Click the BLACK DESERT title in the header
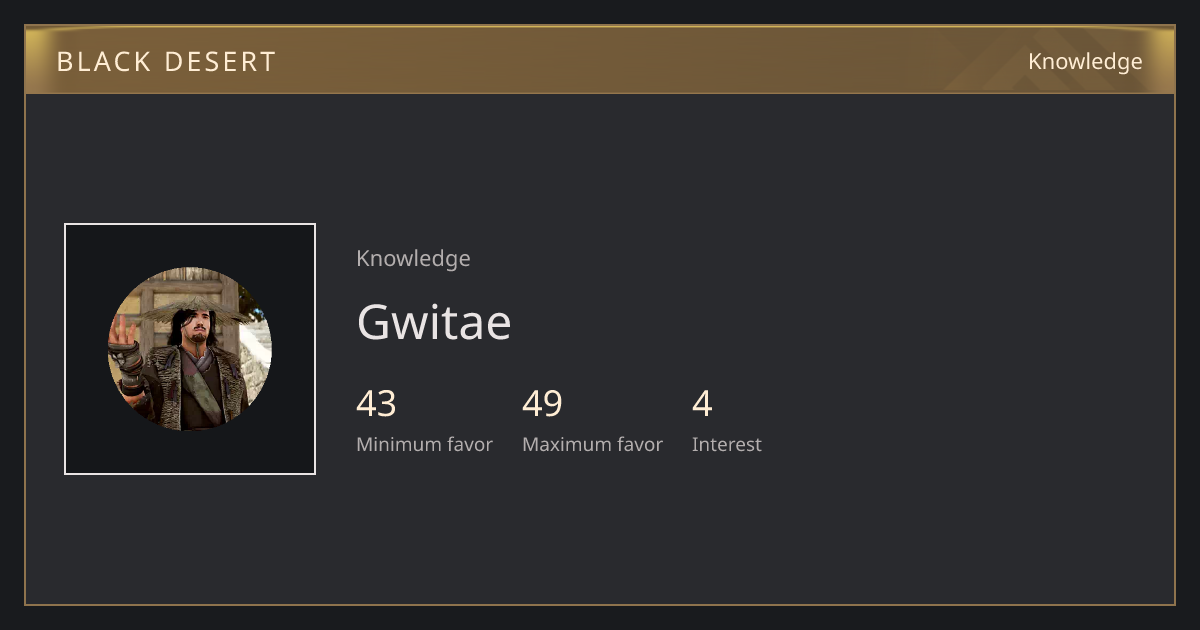Image resolution: width=1200 pixels, height=630 pixels. click(166, 62)
